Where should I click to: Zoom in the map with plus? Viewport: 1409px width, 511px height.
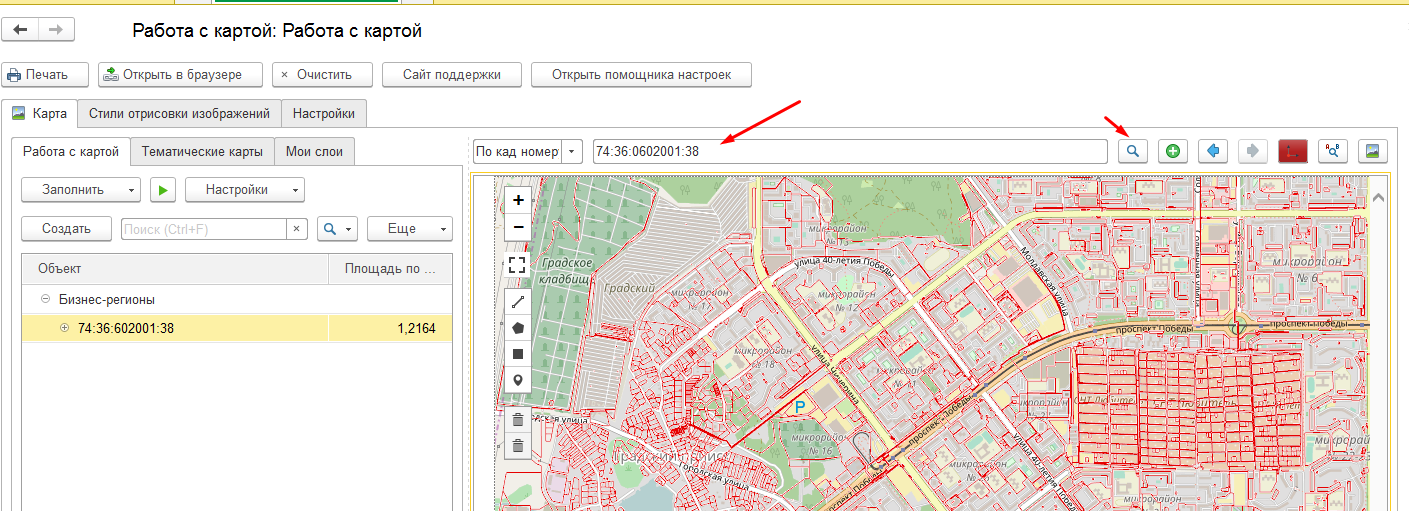pos(518,200)
